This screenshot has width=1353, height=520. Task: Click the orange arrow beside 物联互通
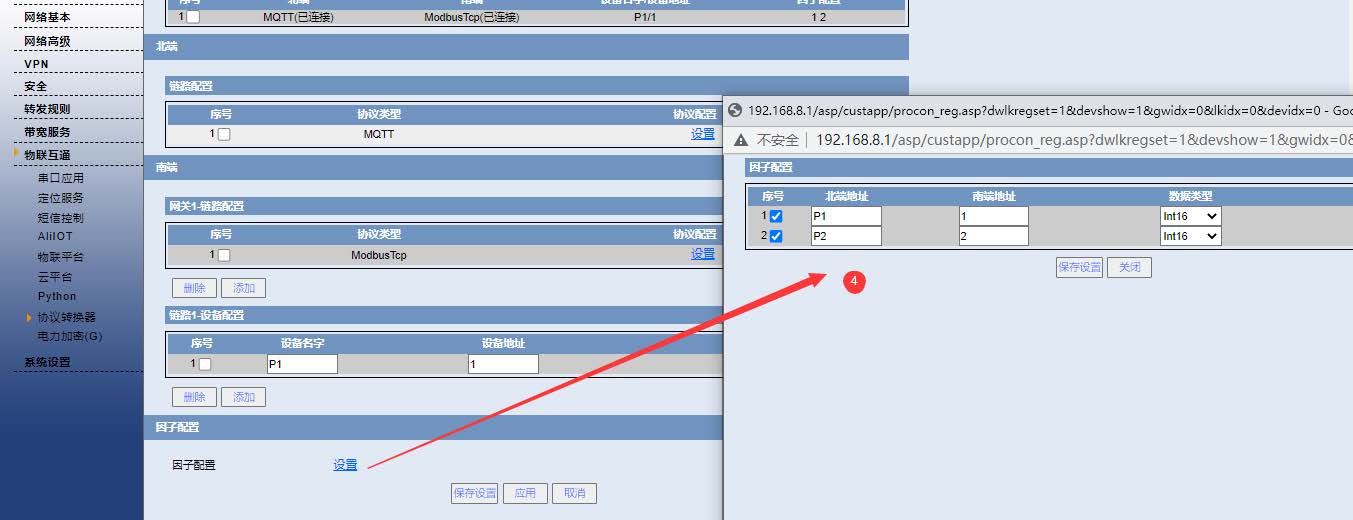tap(17, 153)
